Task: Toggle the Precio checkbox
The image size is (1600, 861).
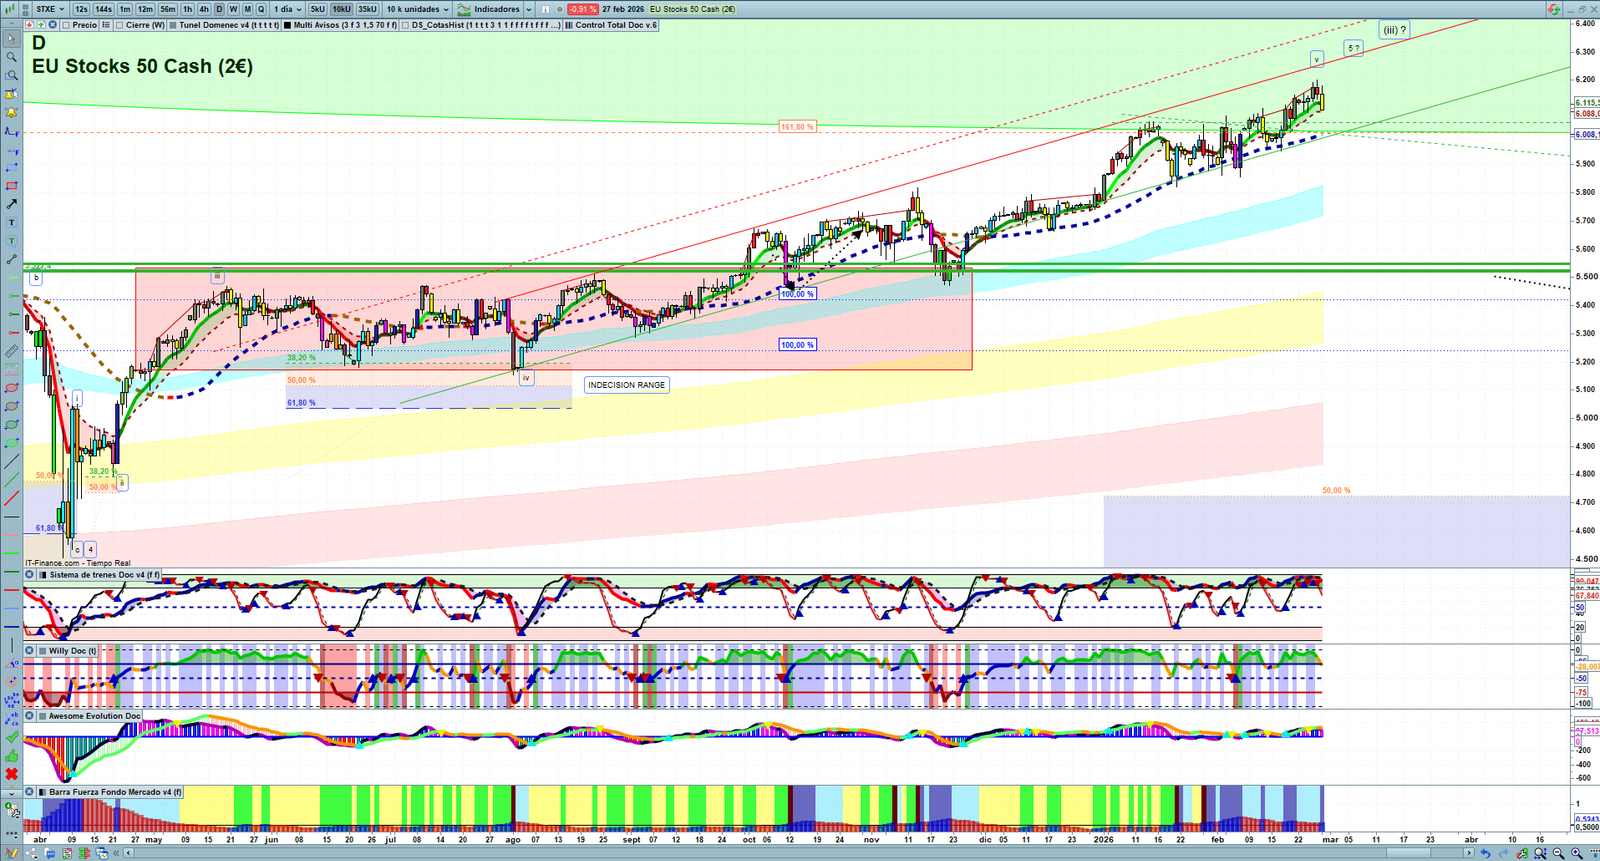Action: 66,25
